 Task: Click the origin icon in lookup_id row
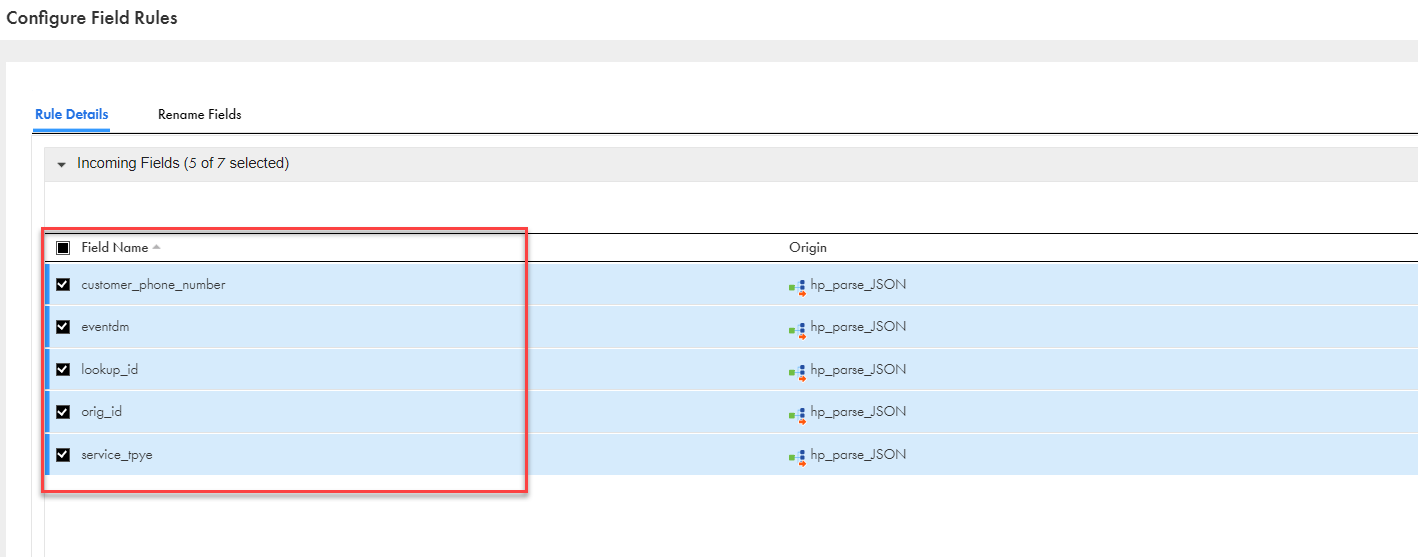coord(797,372)
